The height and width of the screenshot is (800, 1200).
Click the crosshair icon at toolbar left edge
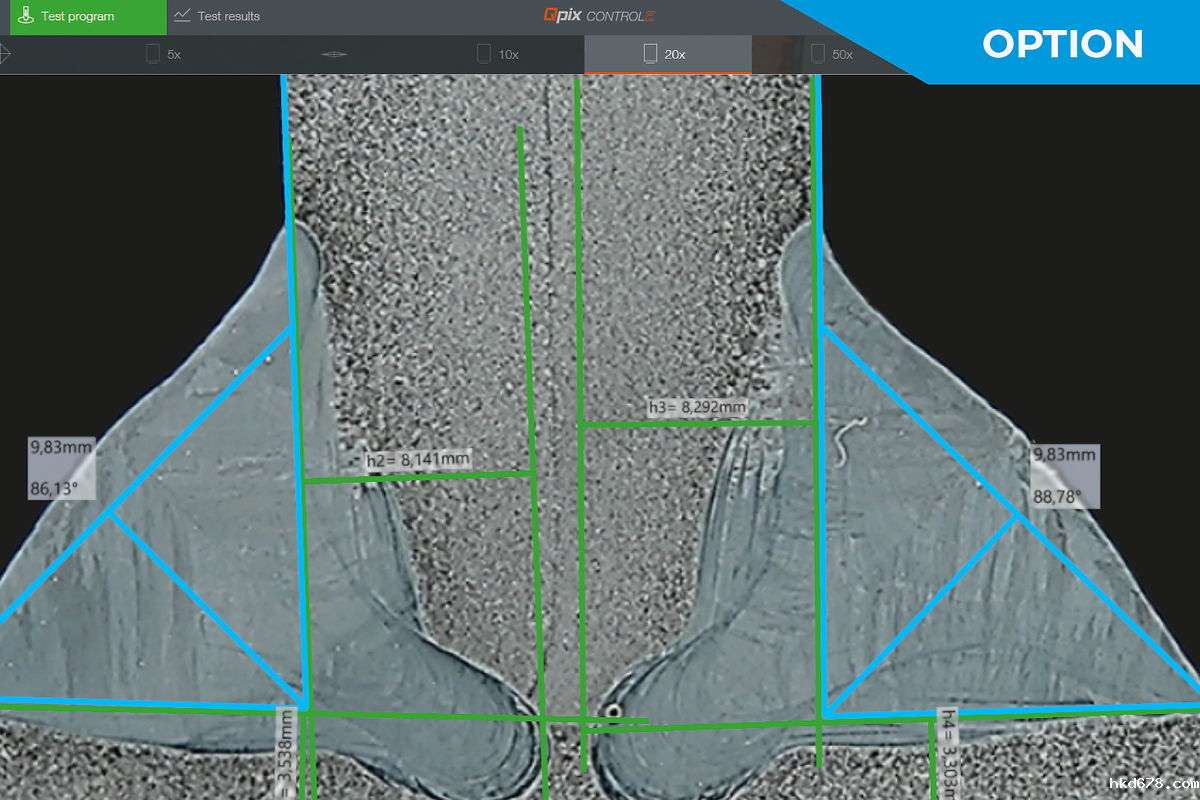pyautogui.click(x=5, y=54)
